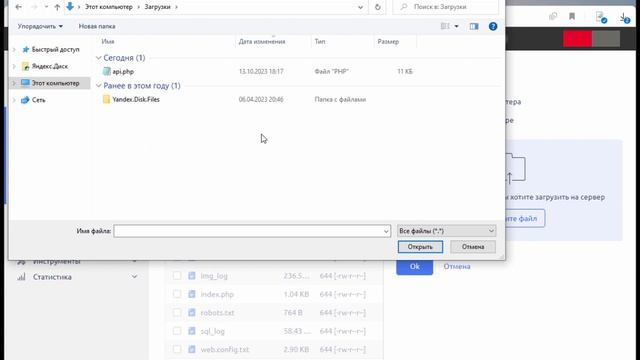
Task: Collapse the Сегодня (1) group
Action: click(98, 58)
